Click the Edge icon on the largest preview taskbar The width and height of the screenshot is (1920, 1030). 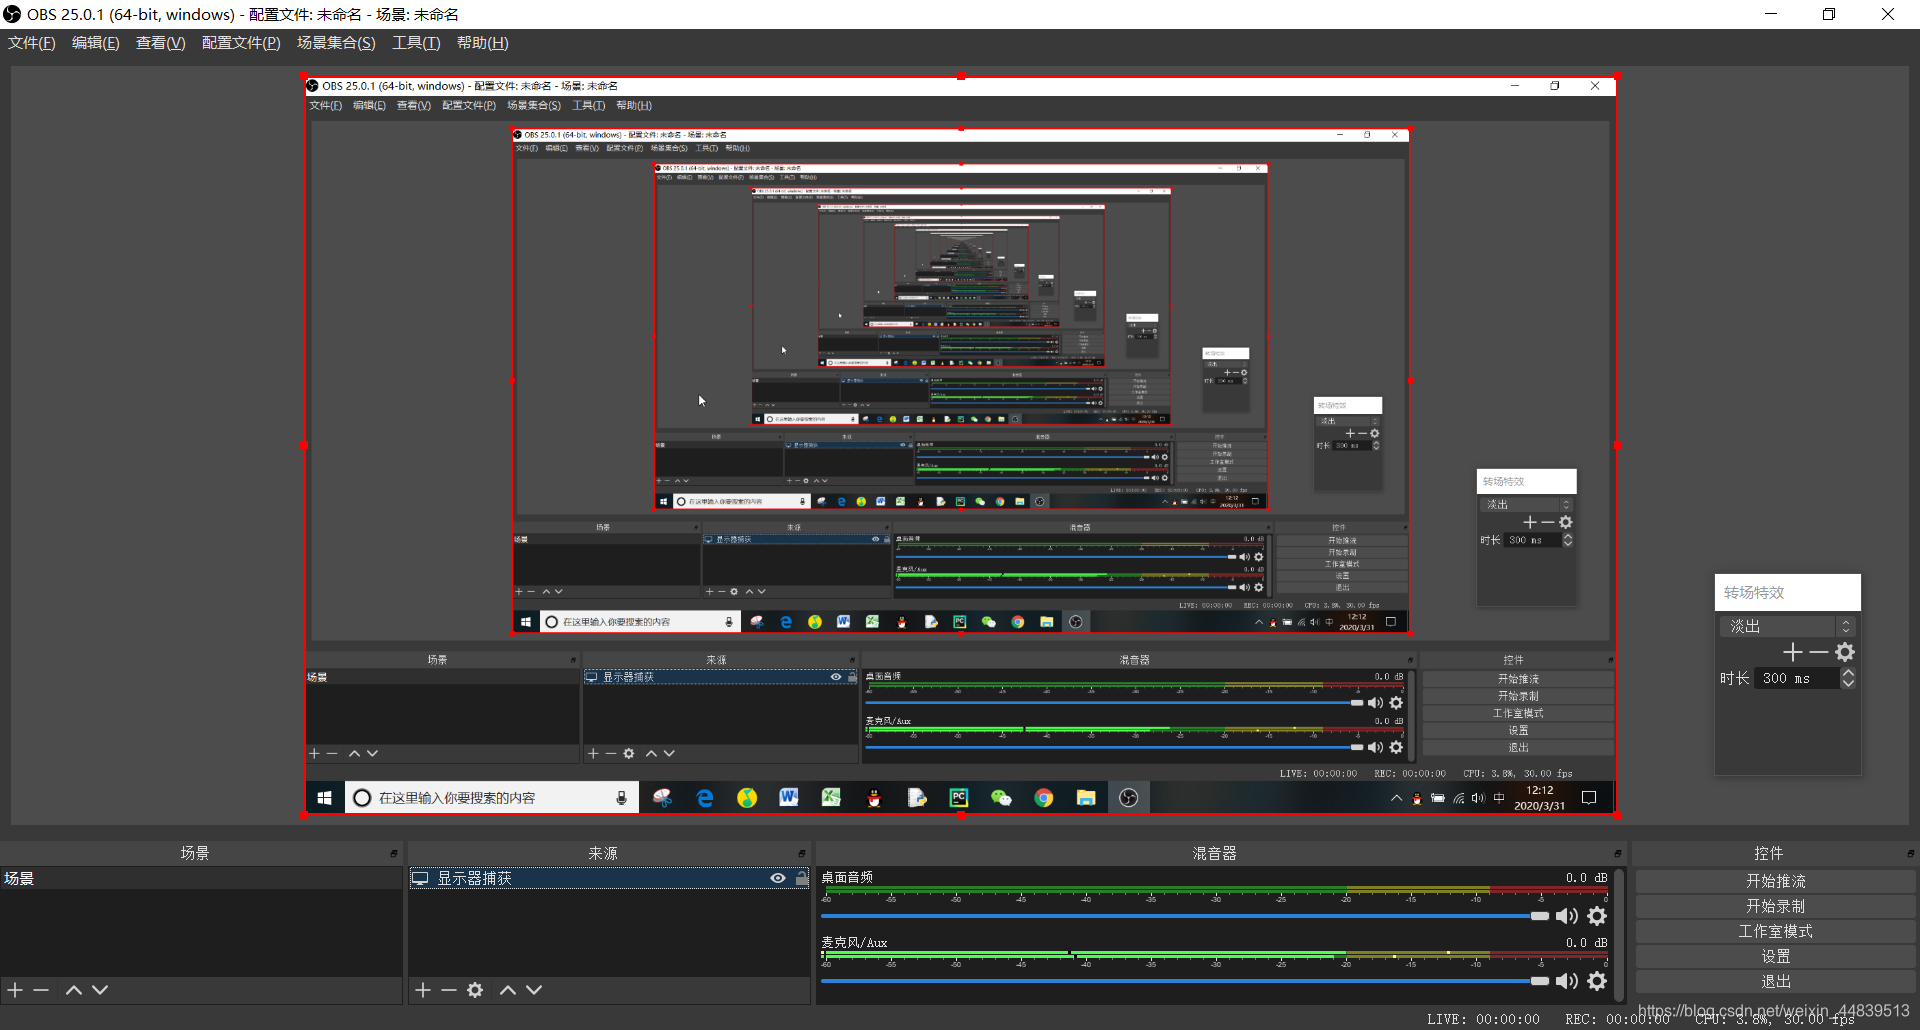(705, 798)
